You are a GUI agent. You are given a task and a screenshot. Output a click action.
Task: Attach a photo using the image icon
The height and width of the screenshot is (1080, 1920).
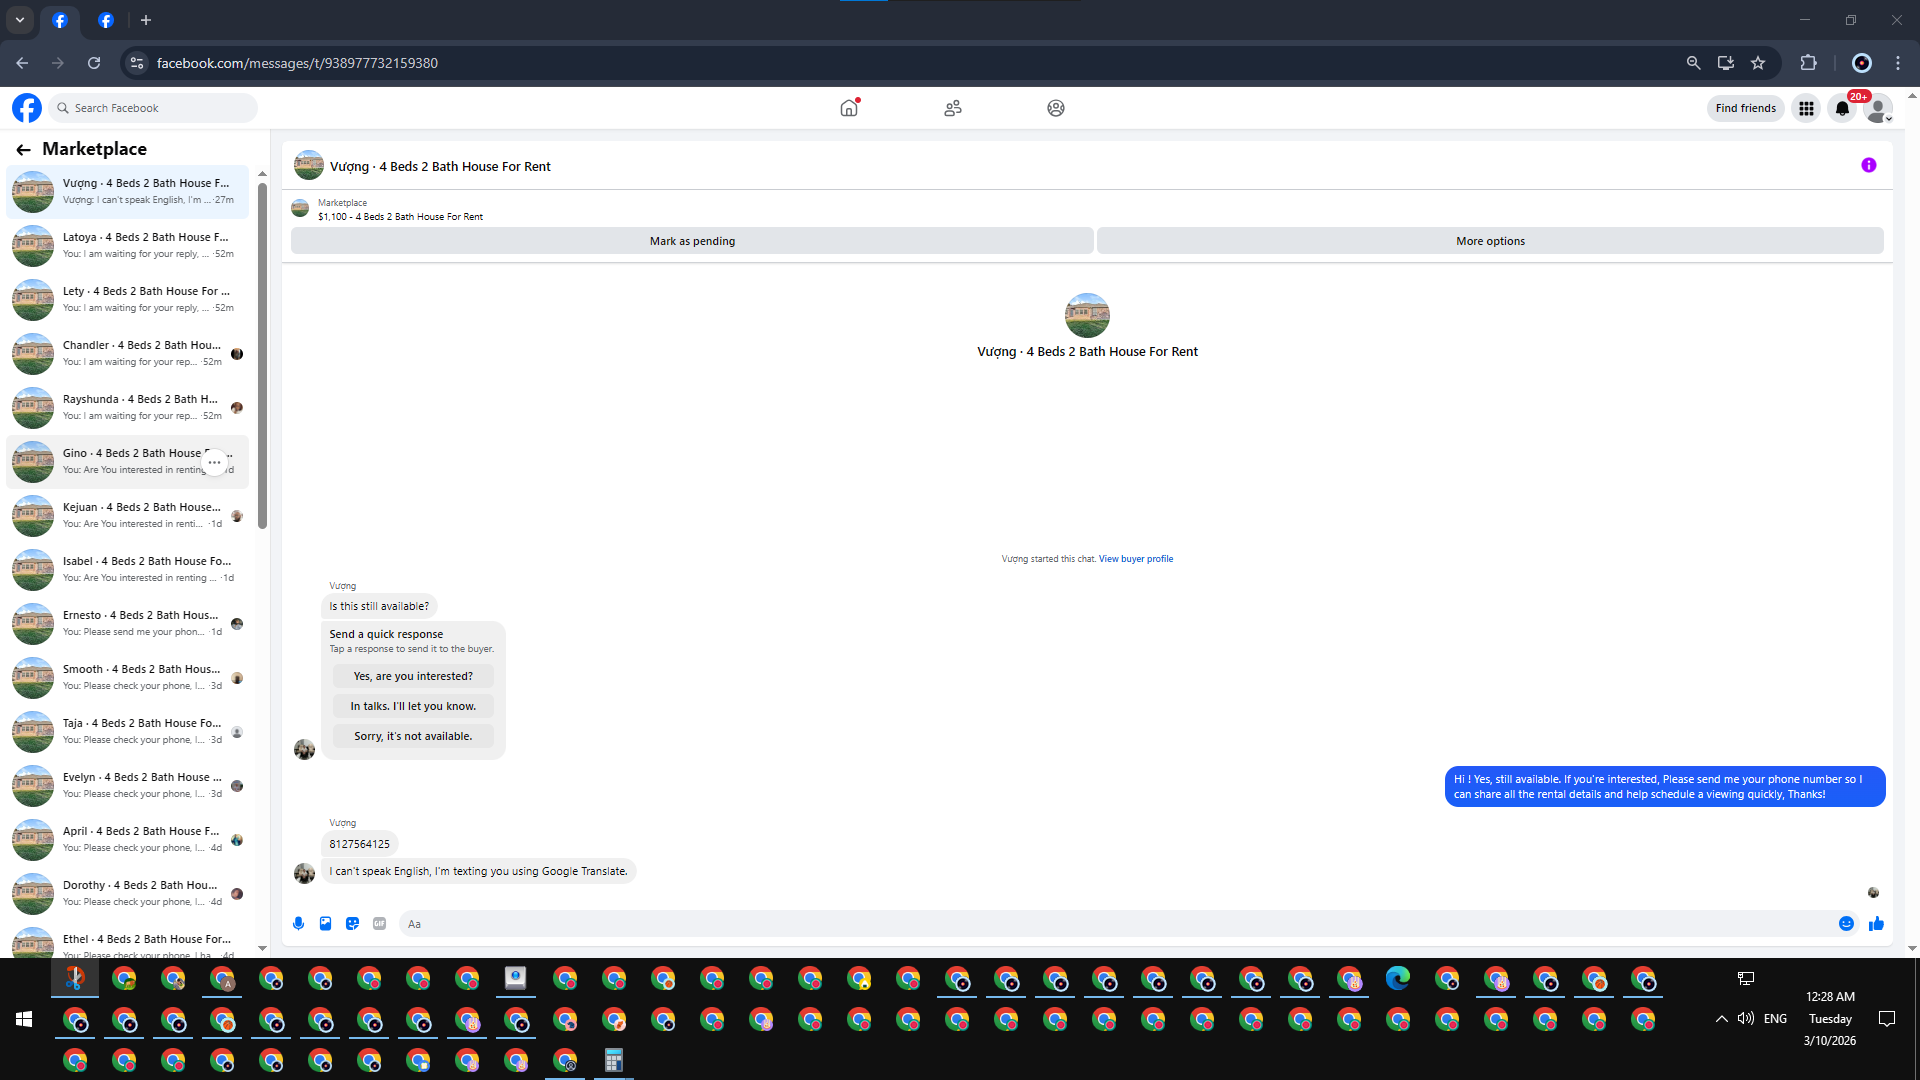coord(325,924)
